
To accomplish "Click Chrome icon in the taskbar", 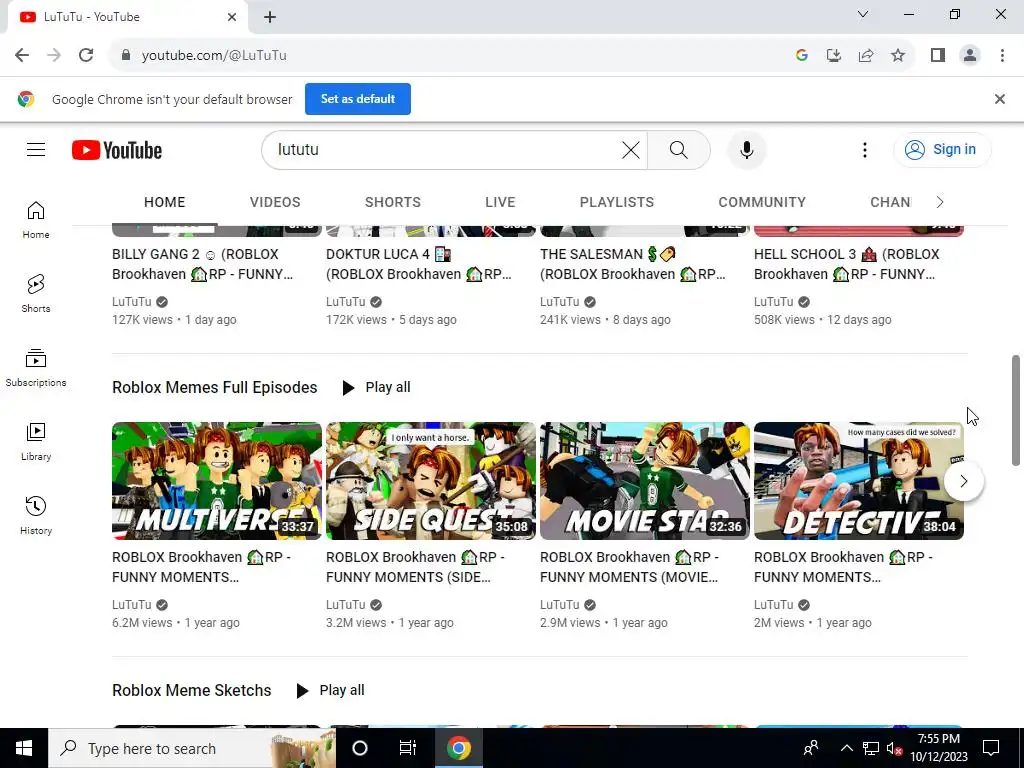I will coord(458,748).
